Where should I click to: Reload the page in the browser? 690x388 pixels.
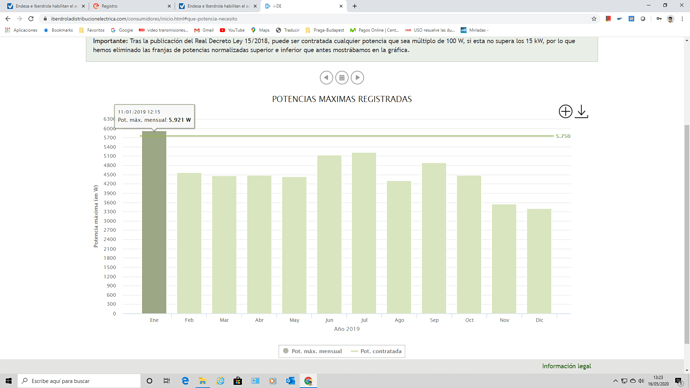pyautogui.click(x=31, y=19)
